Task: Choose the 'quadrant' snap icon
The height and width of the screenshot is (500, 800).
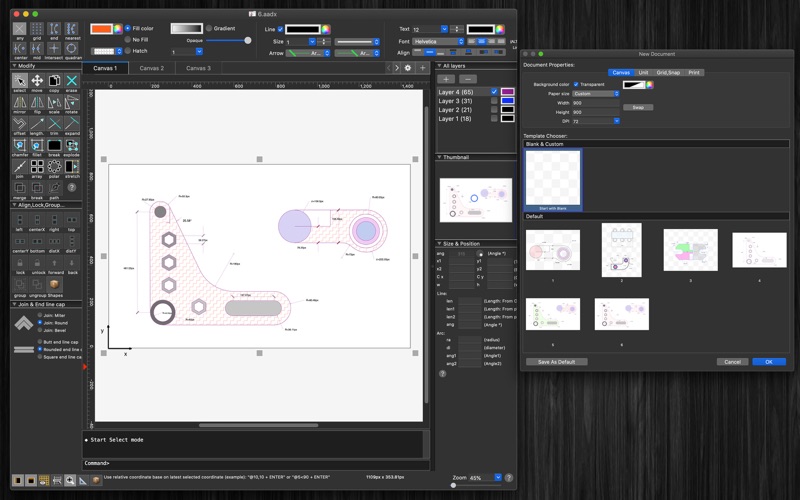Action: 71,48
